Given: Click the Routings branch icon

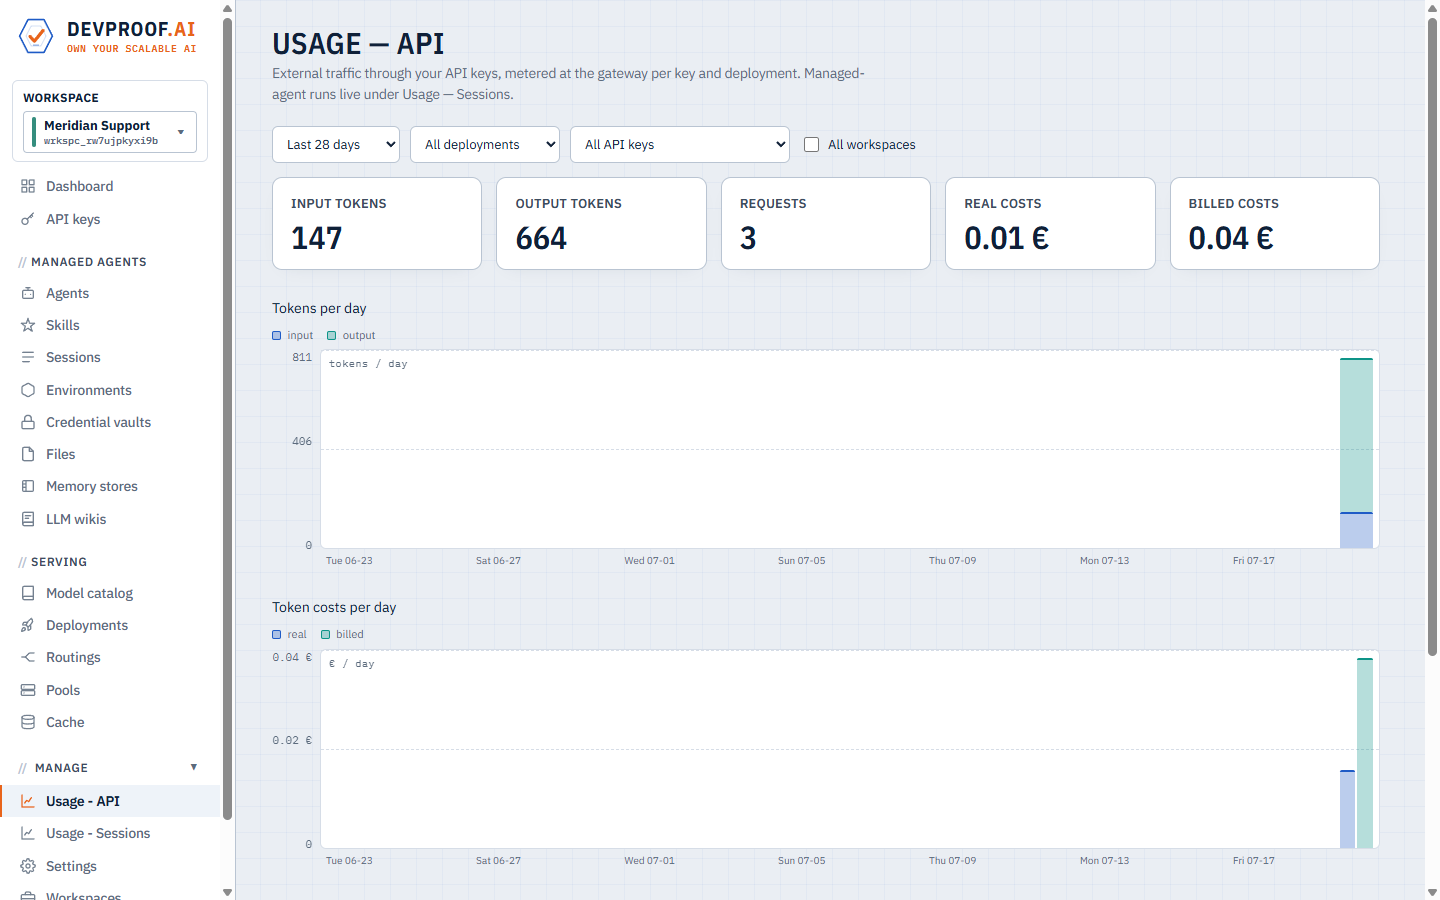Looking at the screenshot, I should [28, 657].
